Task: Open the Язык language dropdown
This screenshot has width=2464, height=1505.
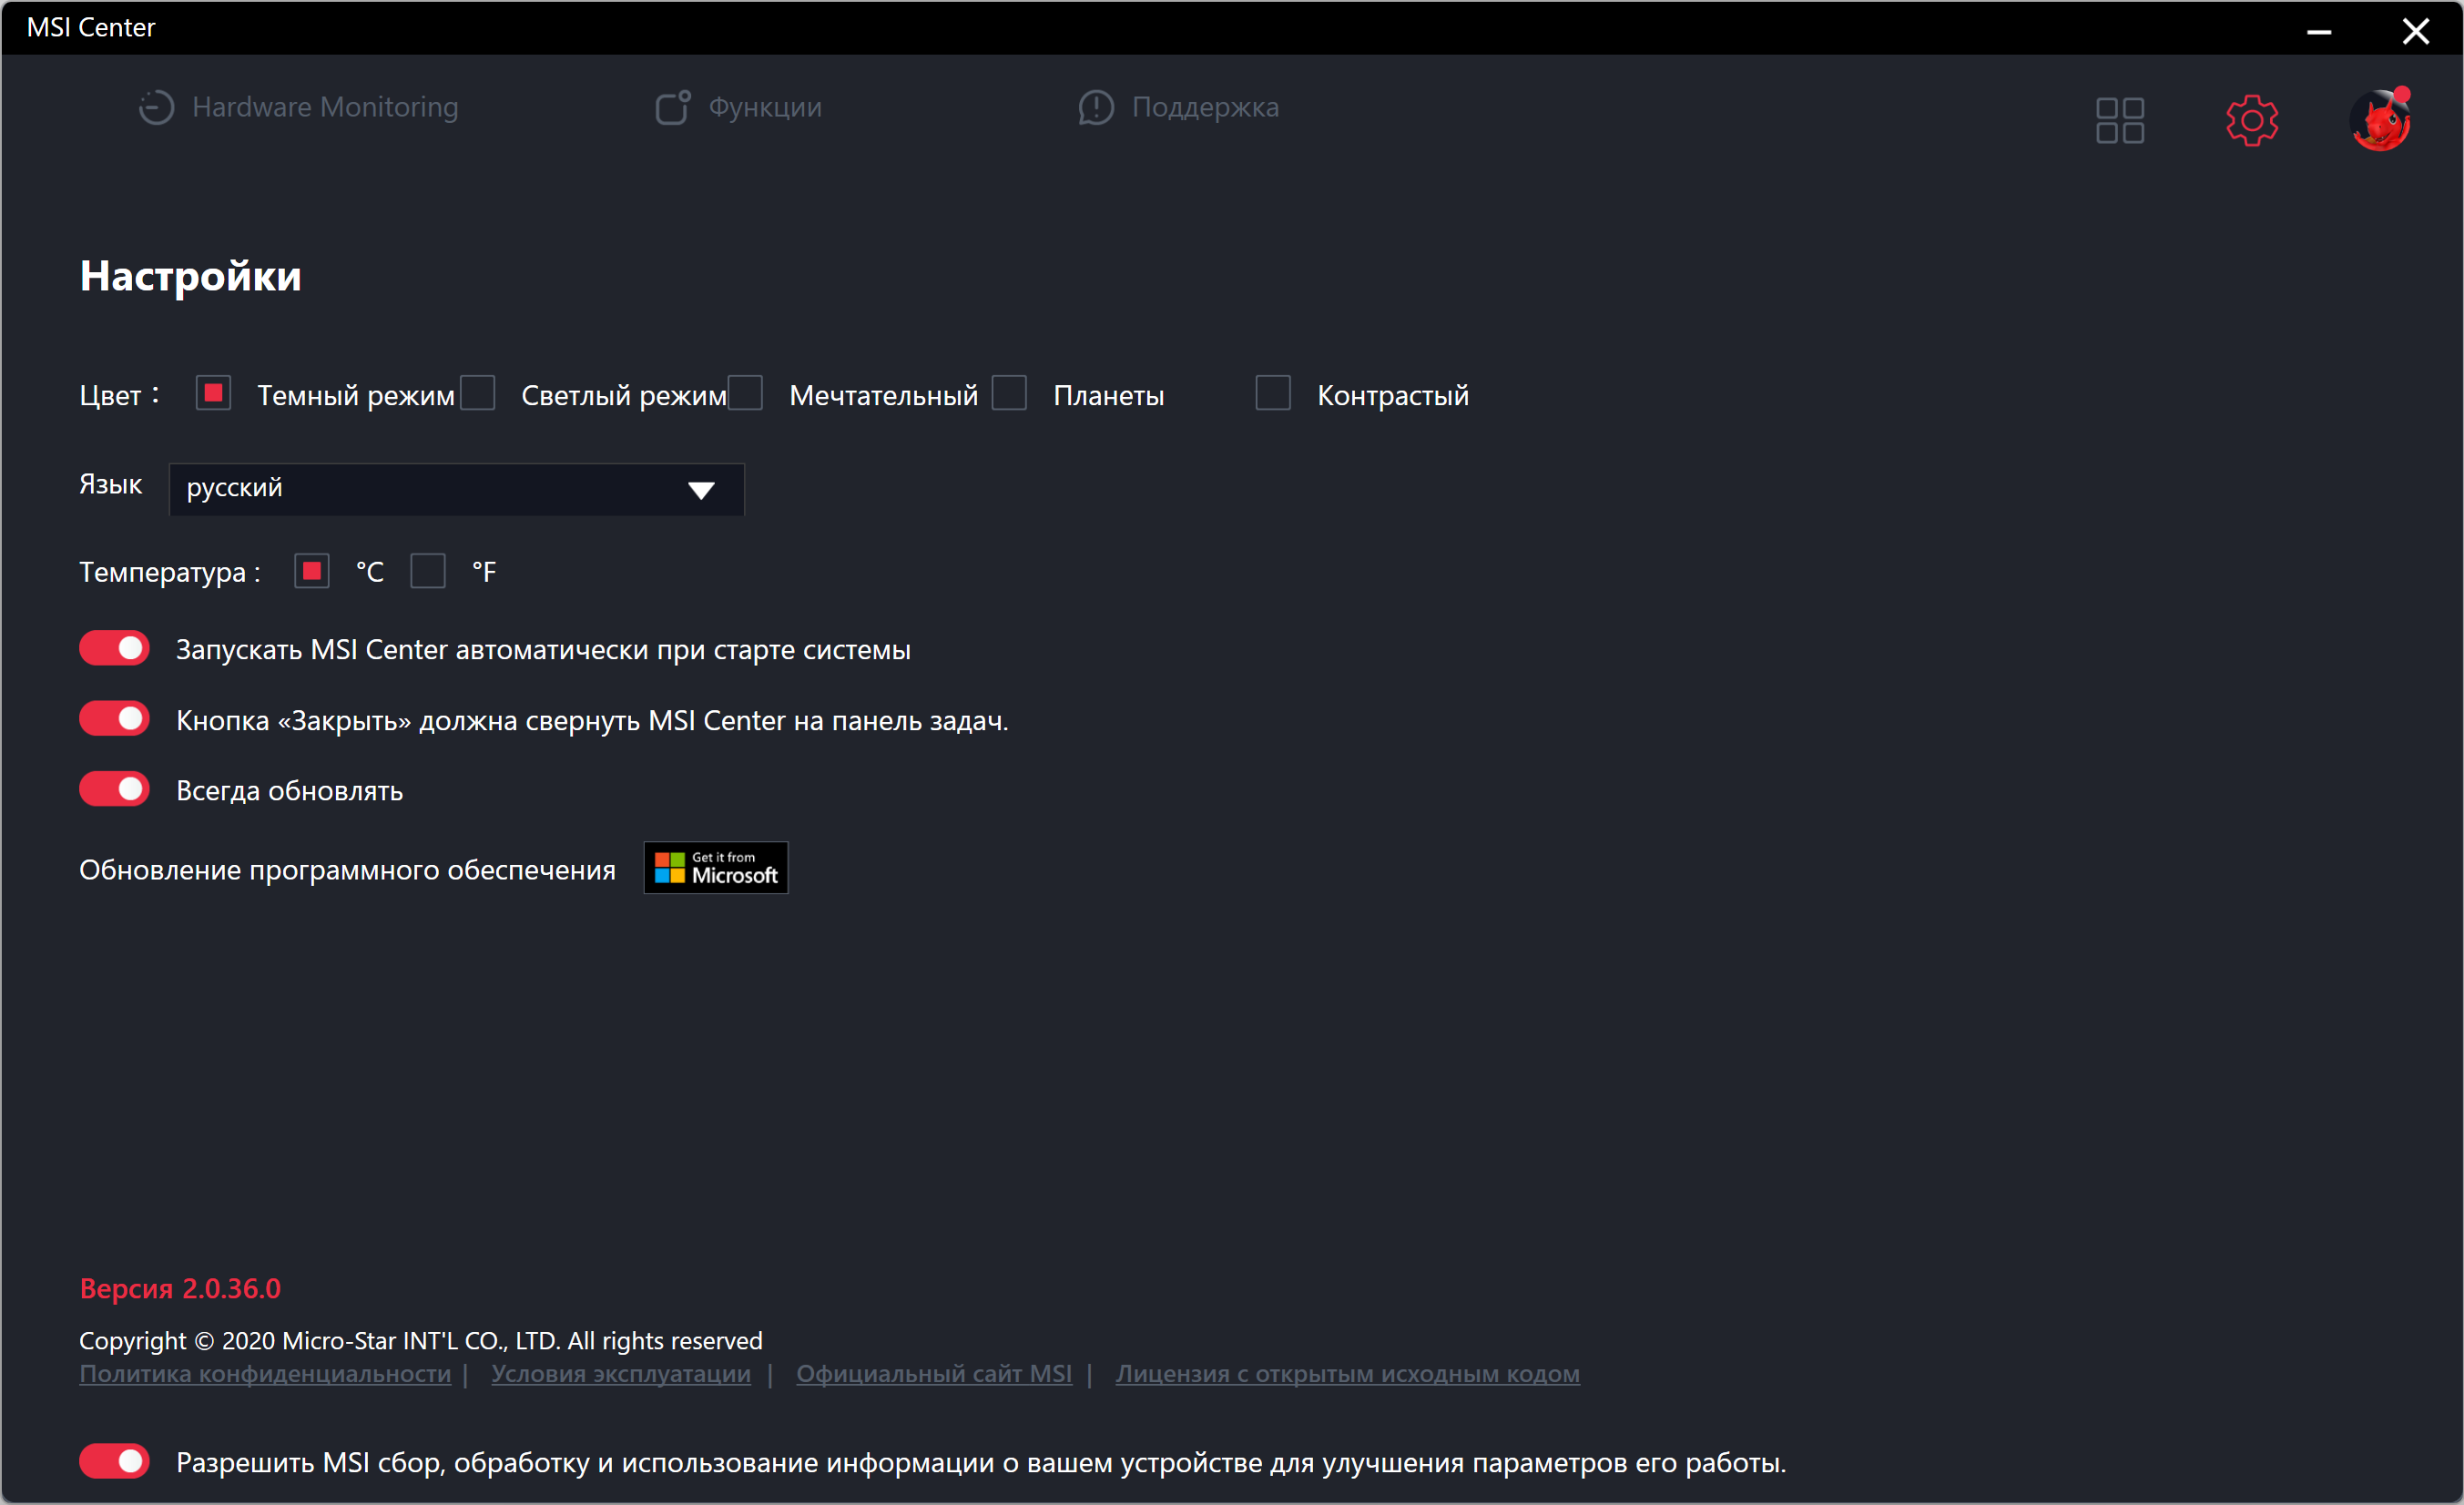Action: click(x=457, y=489)
